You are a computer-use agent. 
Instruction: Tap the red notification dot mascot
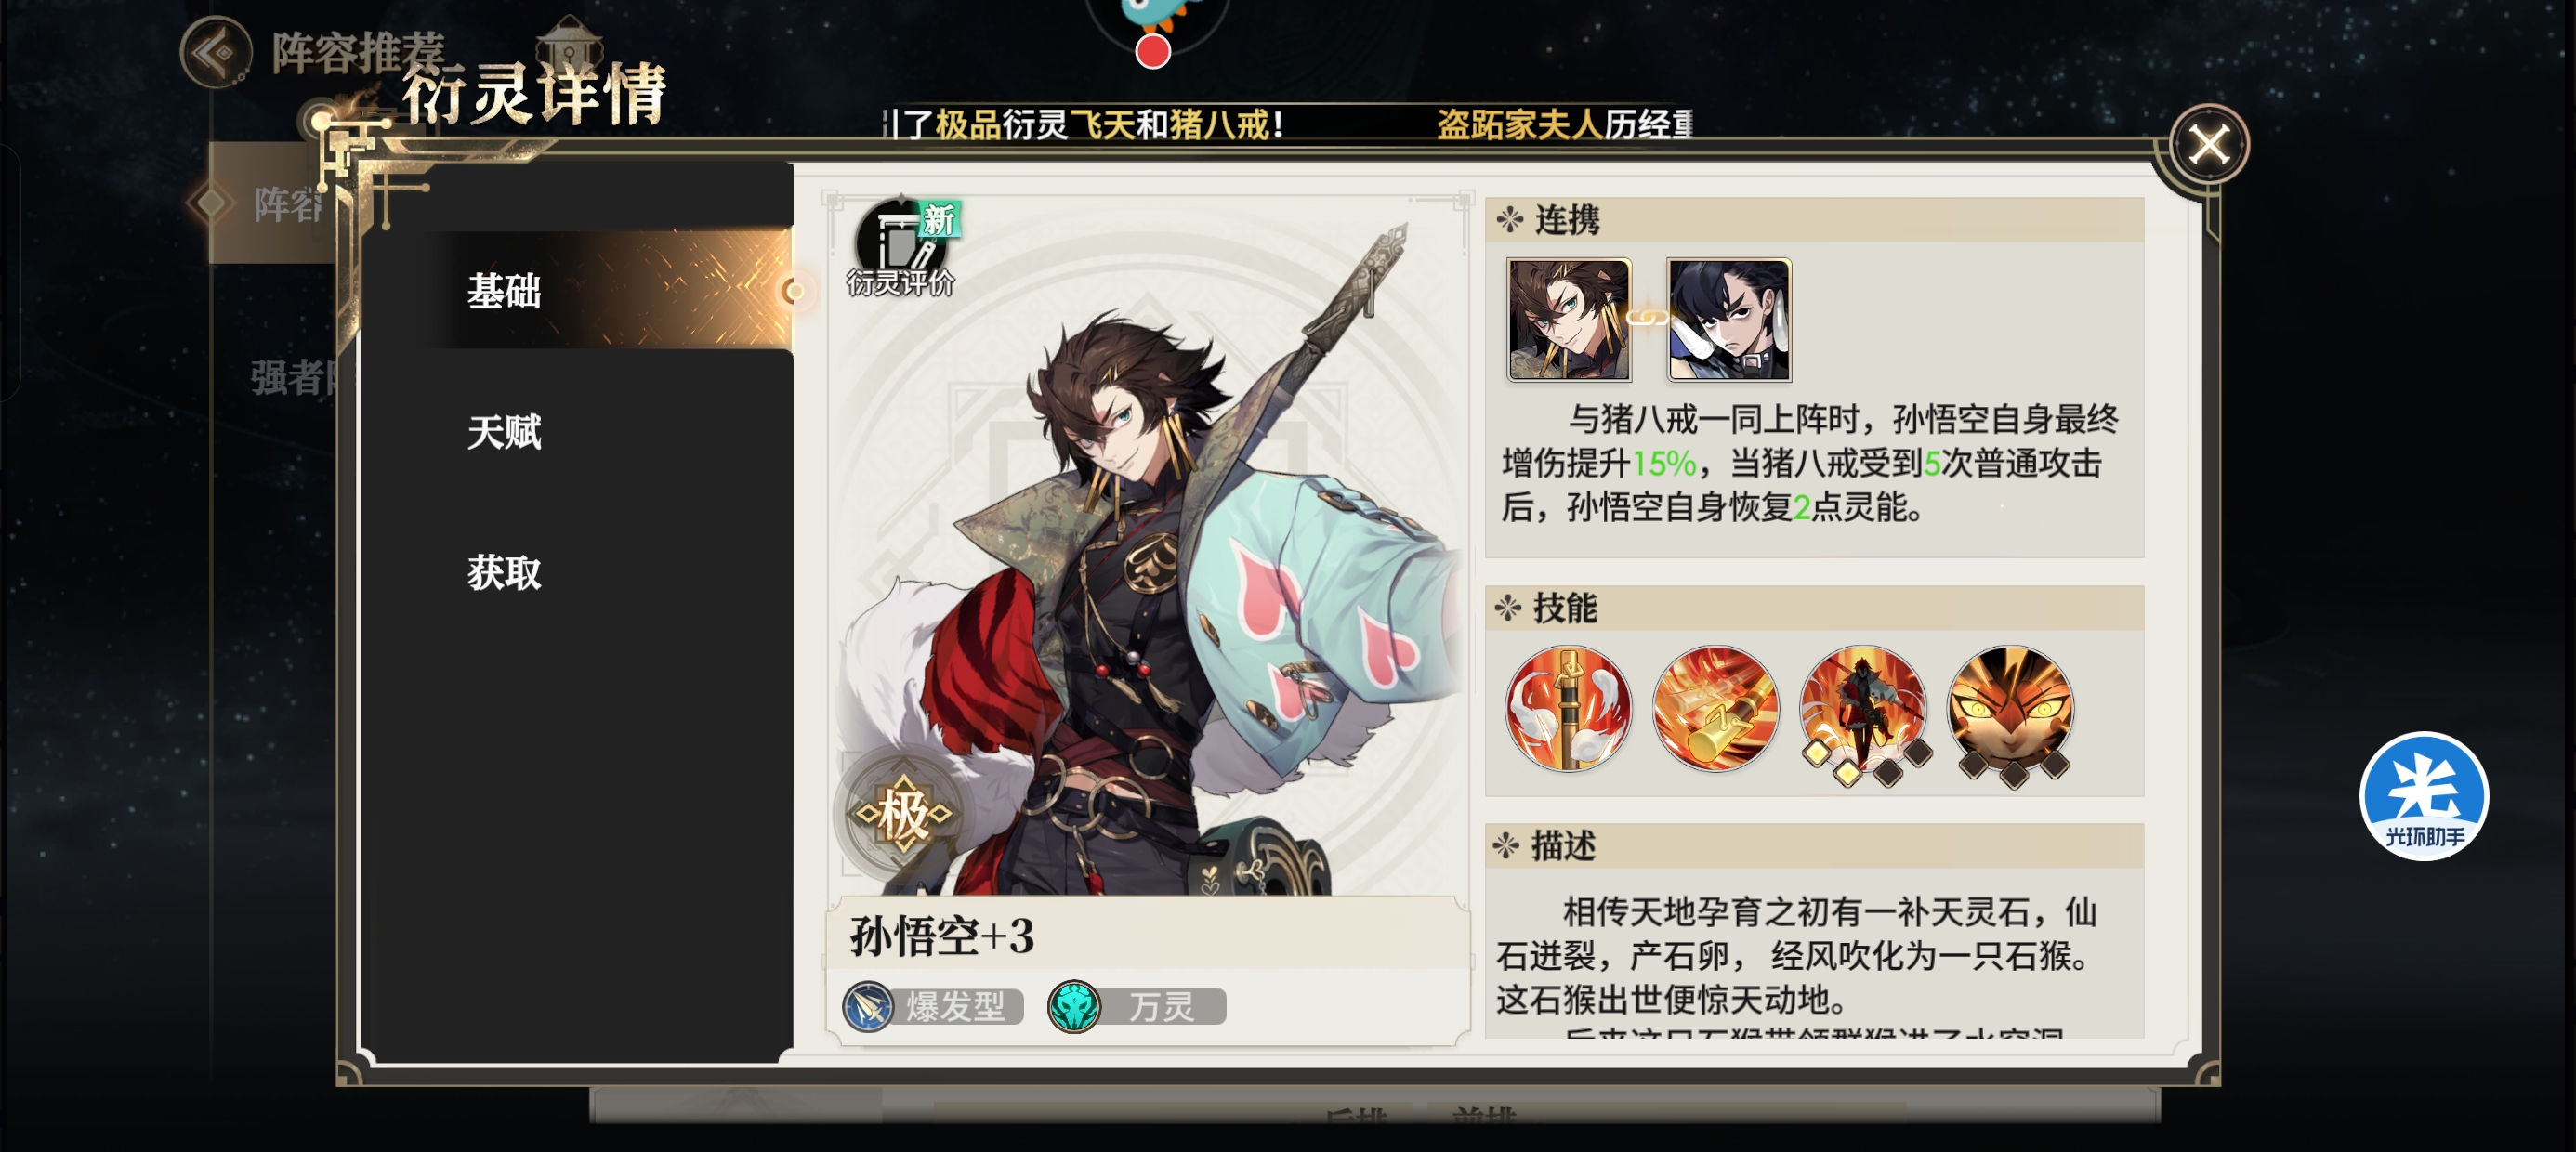click(1153, 50)
